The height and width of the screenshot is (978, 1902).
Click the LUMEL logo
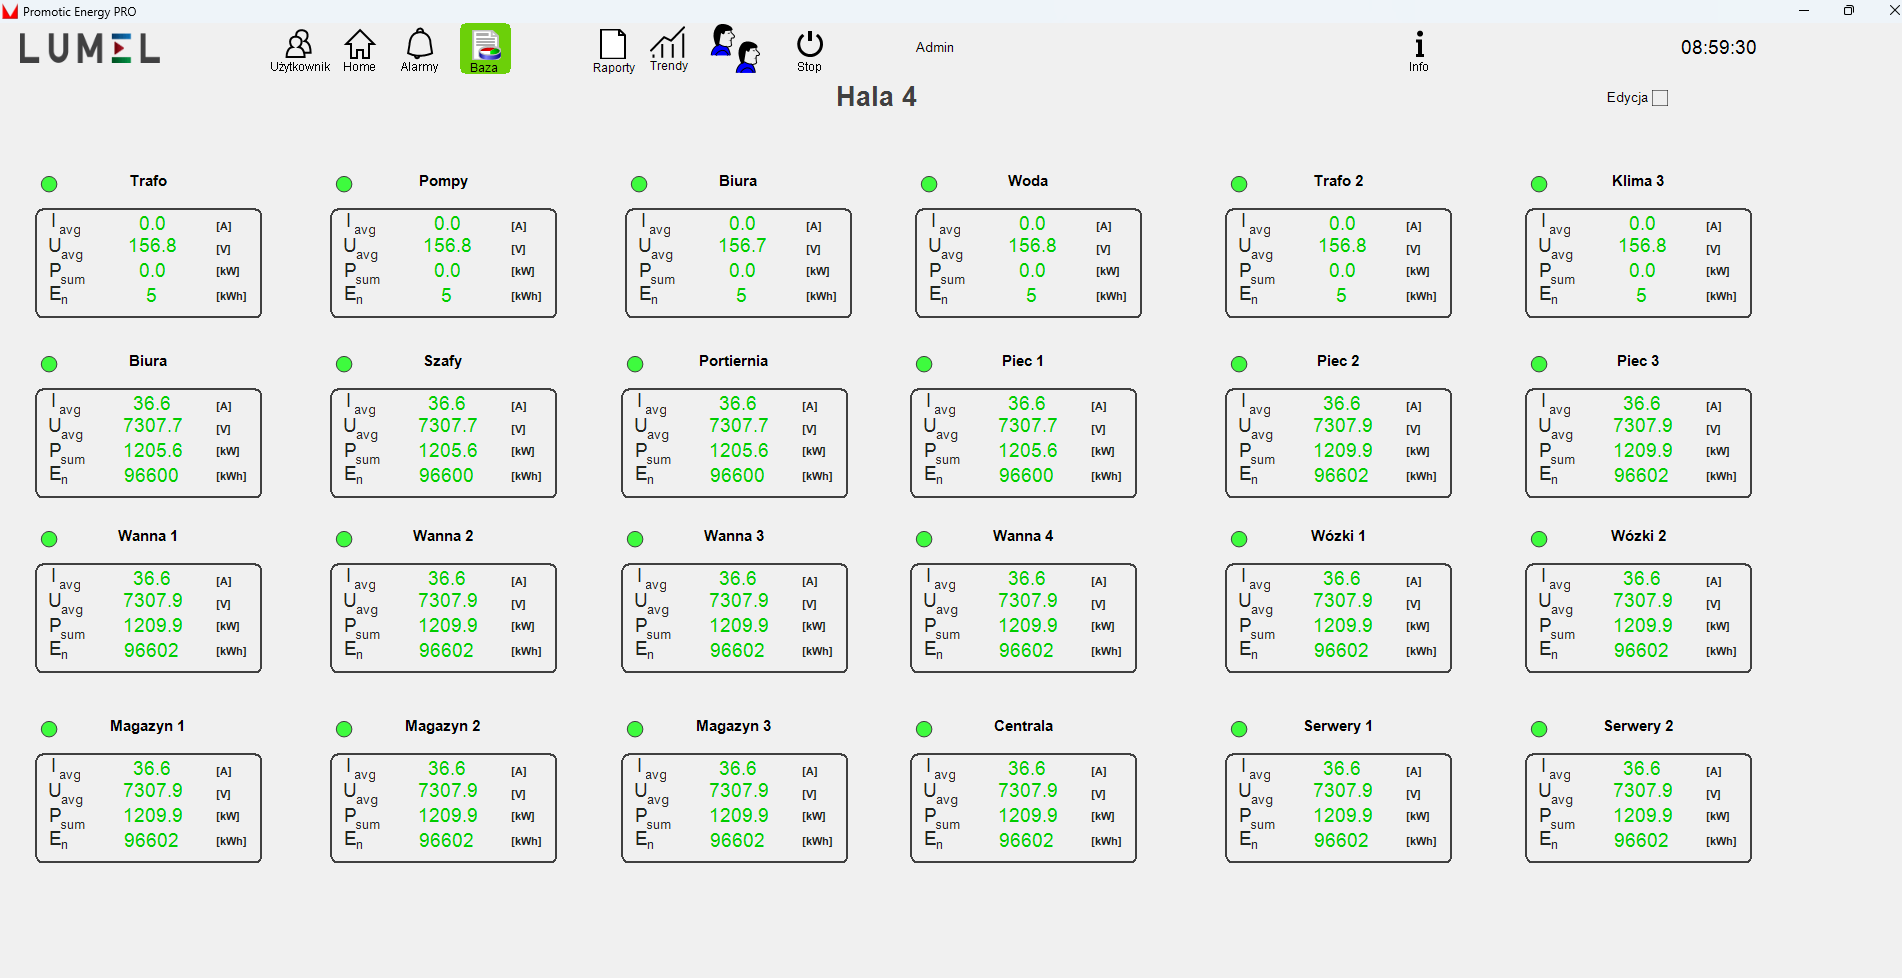coord(90,48)
